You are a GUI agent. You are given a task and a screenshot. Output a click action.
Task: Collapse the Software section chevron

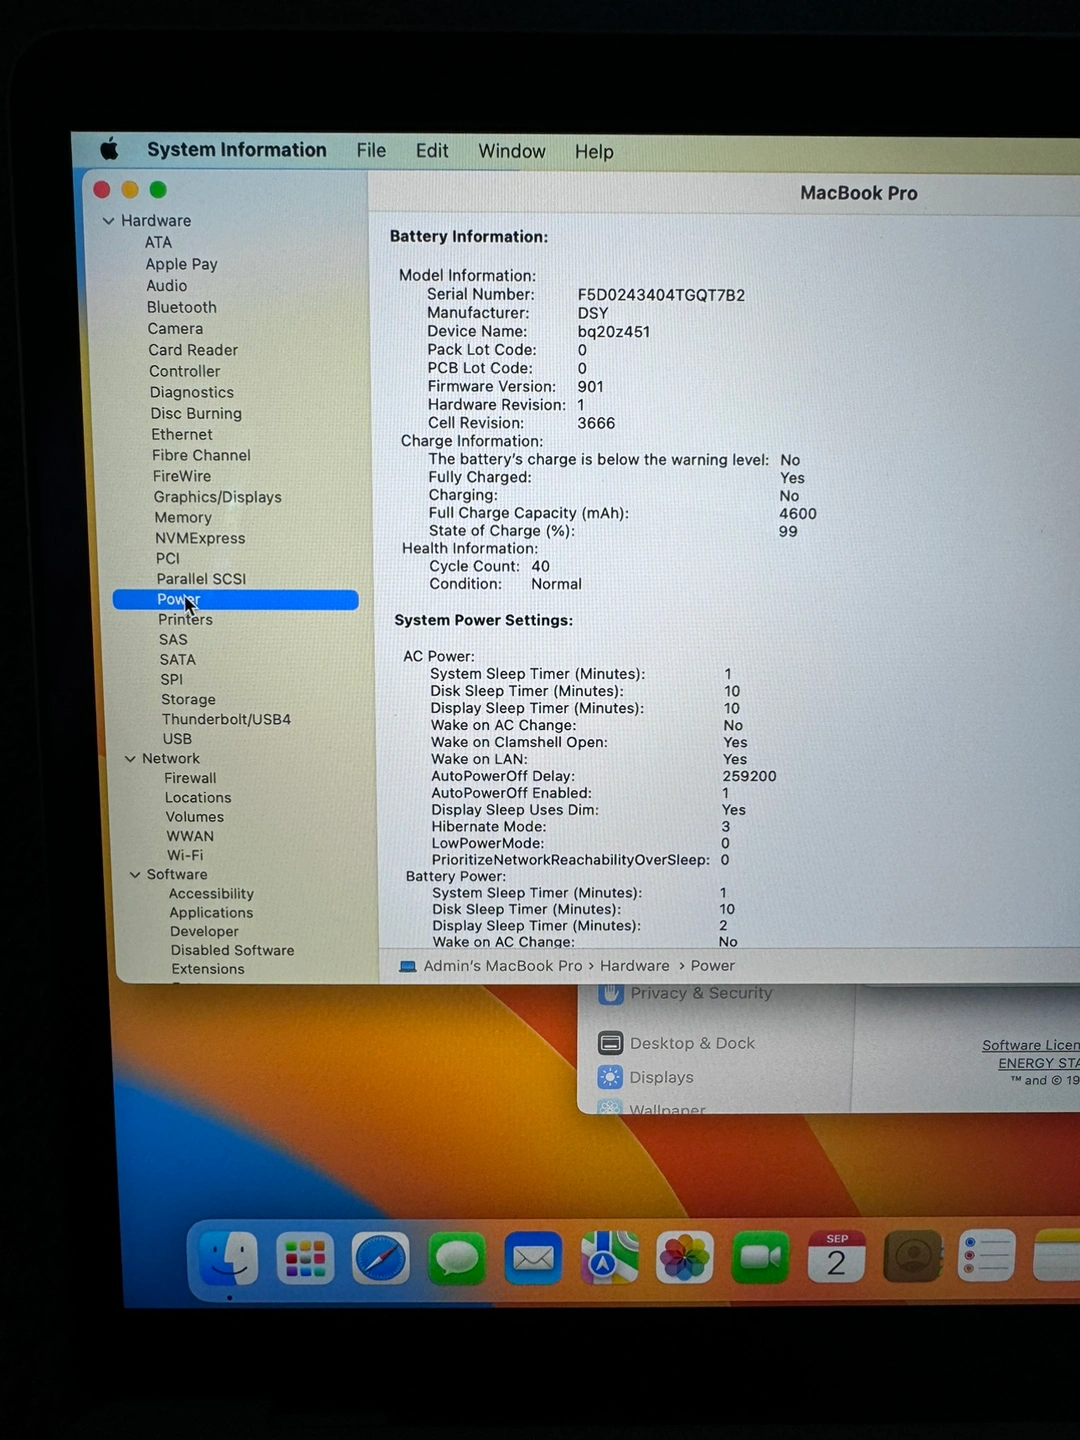coord(135,875)
